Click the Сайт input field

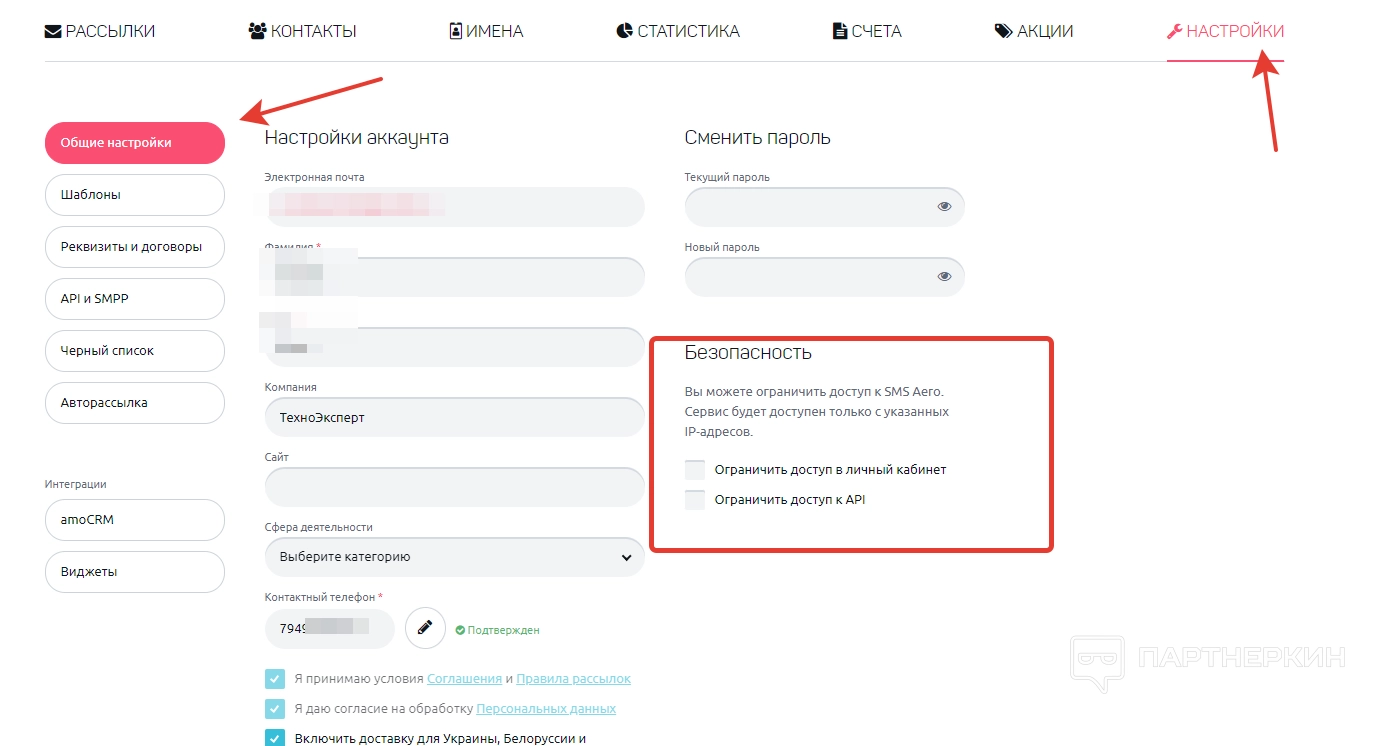click(454, 487)
